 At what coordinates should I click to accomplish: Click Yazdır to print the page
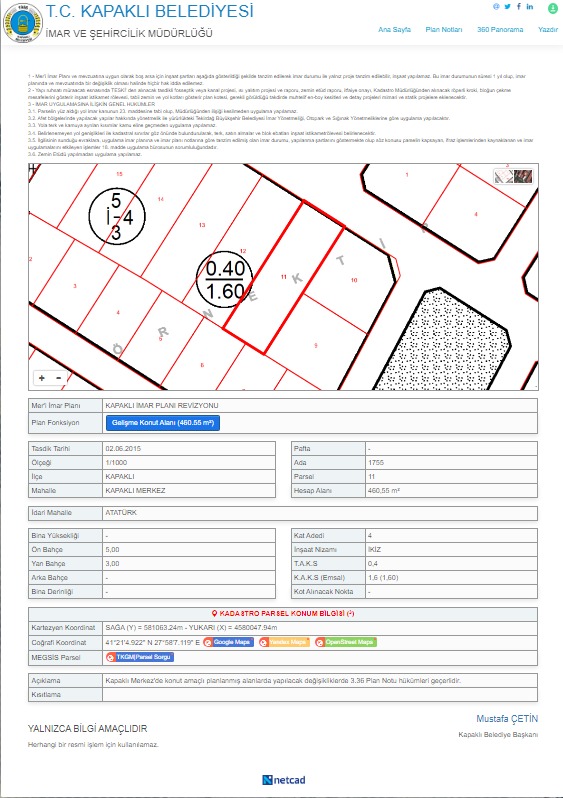pyautogui.click(x=548, y=30)
